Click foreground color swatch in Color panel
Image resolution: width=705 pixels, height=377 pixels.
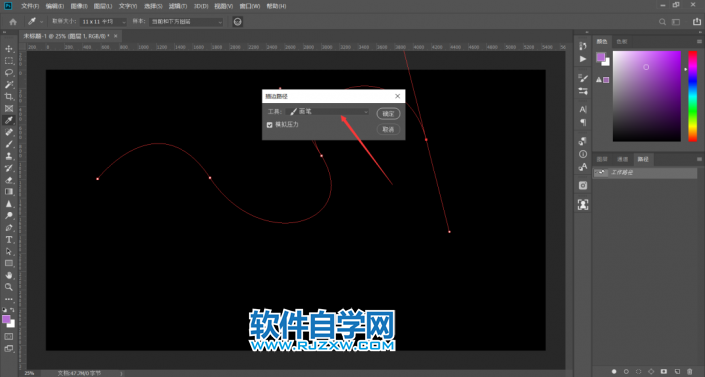pyautogui.click(x=601, y=57)
